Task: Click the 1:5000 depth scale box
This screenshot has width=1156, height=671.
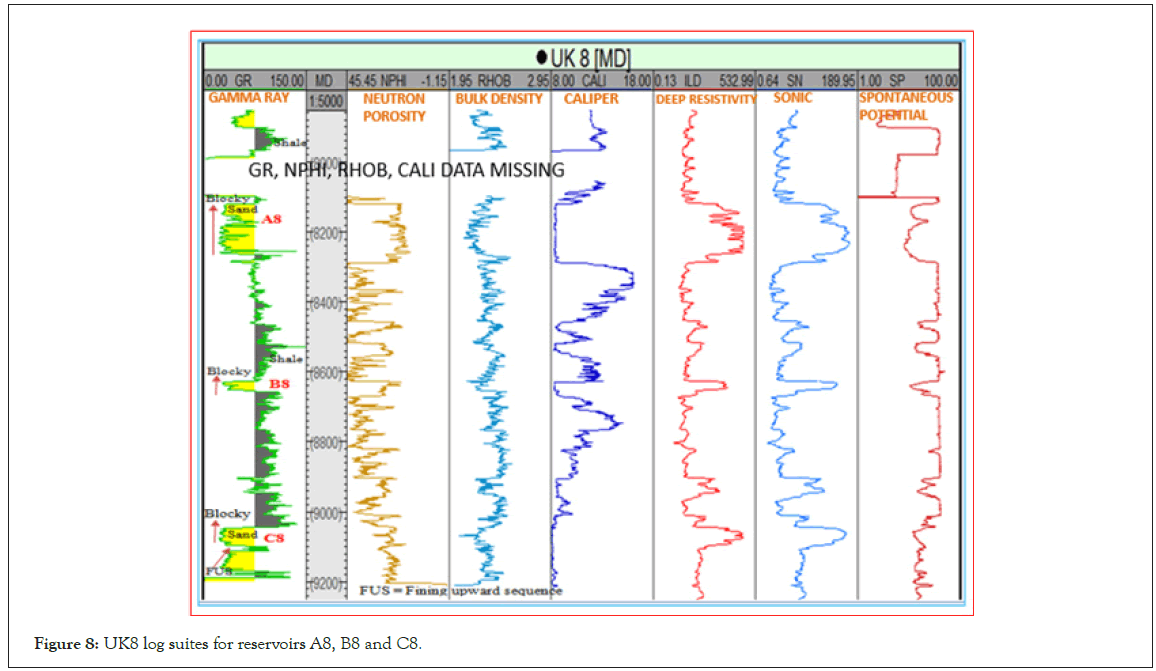Action: [324, 100]
